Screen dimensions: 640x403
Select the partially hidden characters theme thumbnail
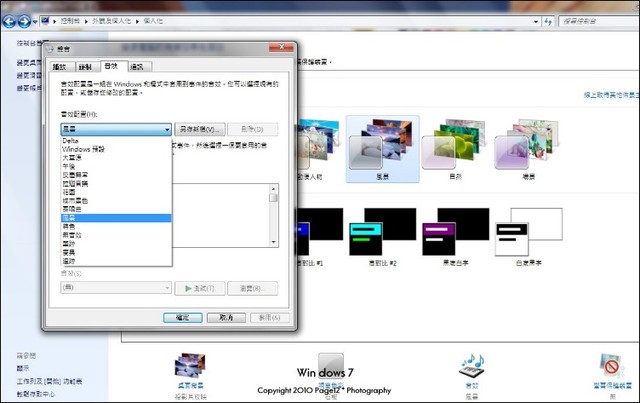click(x=318, y=149)
